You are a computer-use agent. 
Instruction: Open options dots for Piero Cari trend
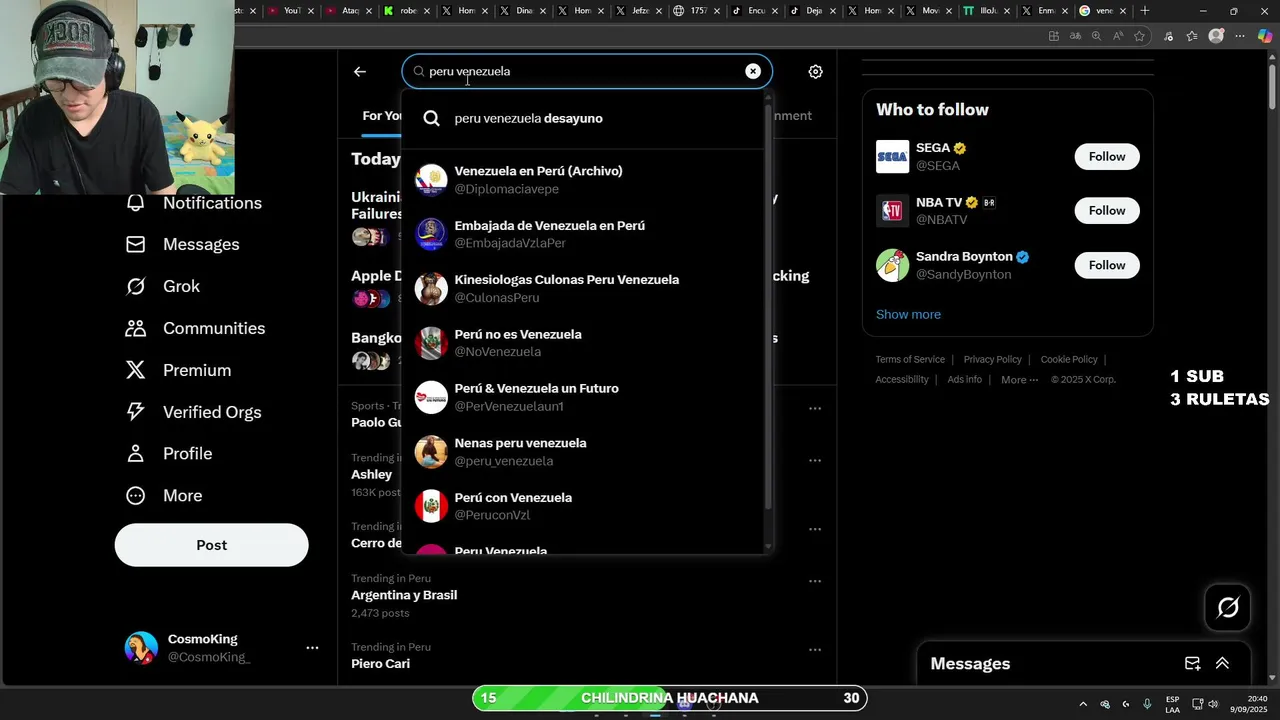[815, 650]
